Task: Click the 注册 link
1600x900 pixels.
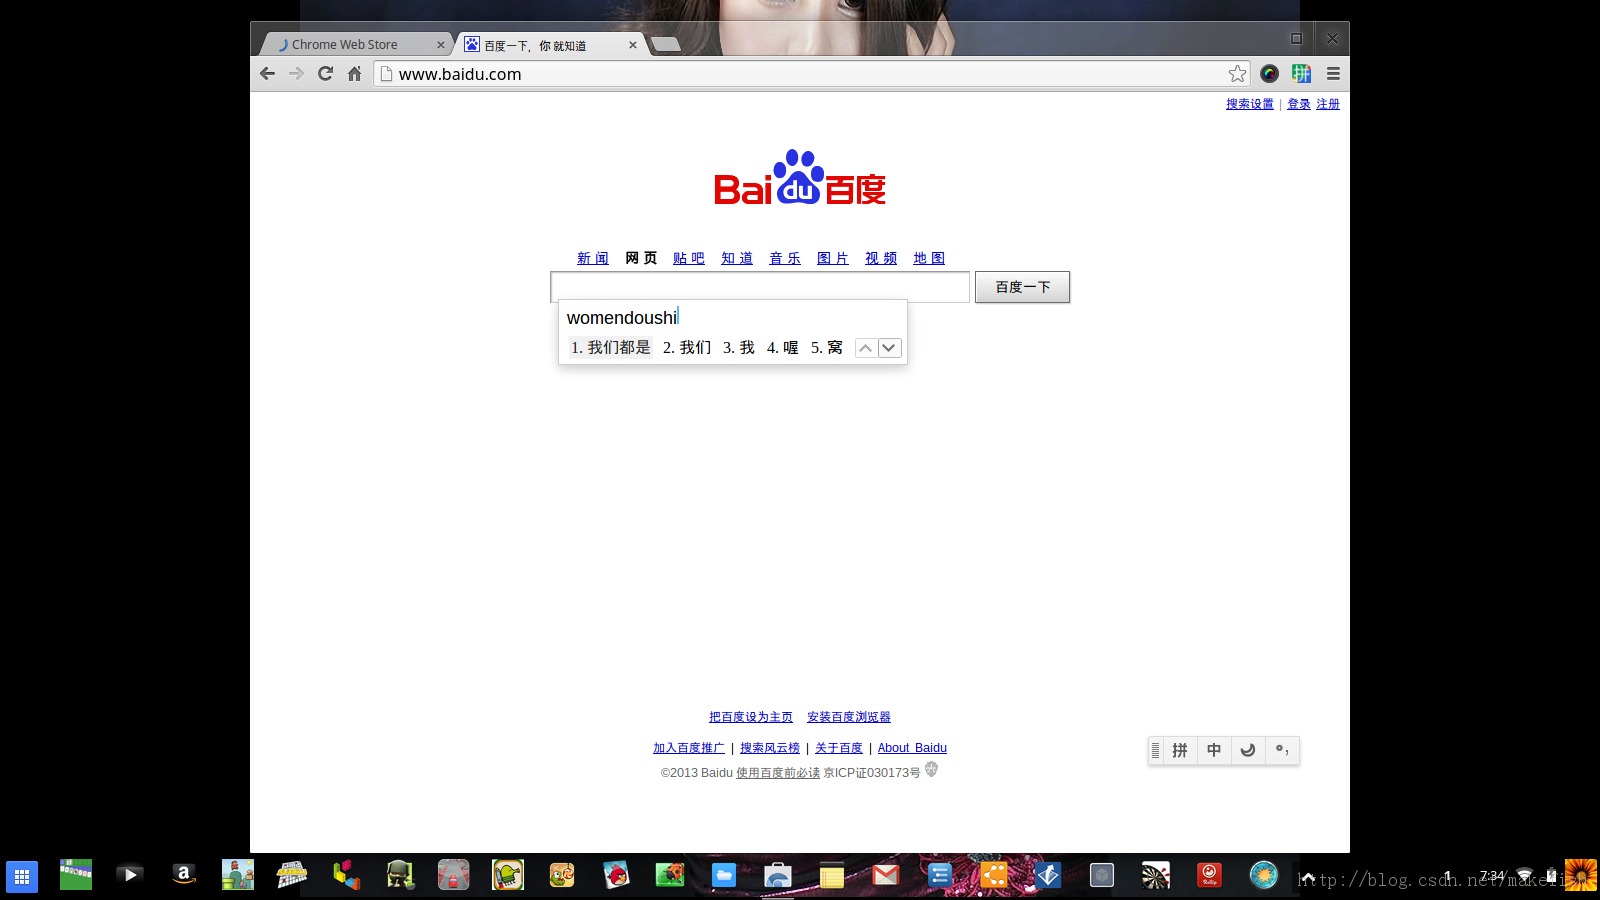Action: 1328,104
